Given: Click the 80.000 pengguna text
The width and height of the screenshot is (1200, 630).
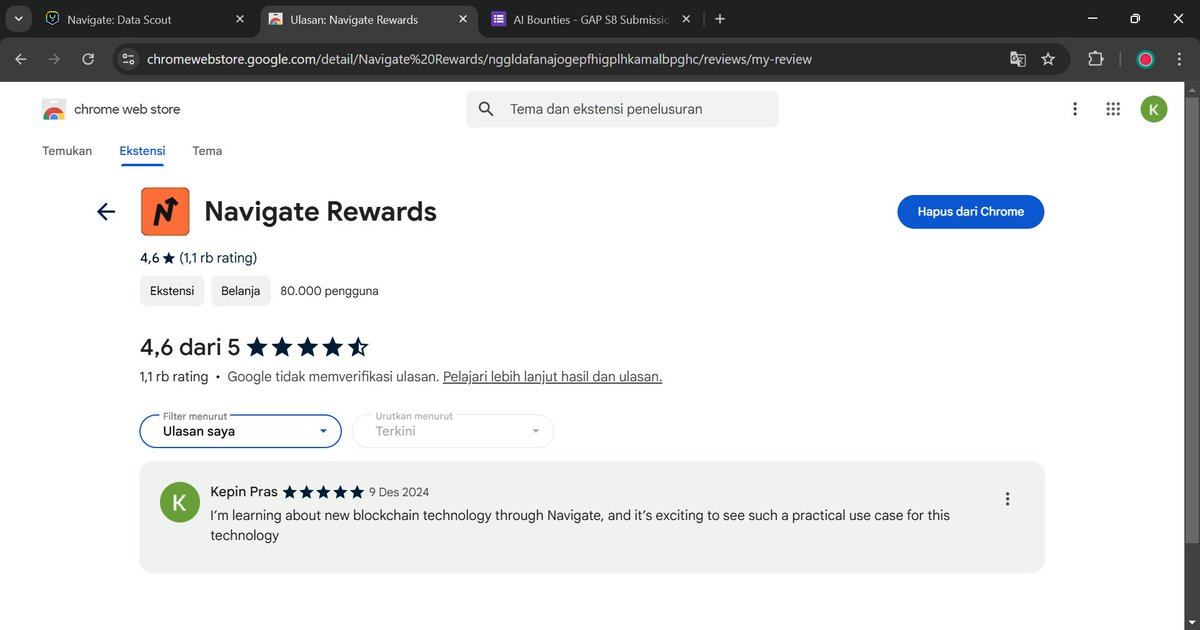Looking at the screenshot, I should 329,291.
